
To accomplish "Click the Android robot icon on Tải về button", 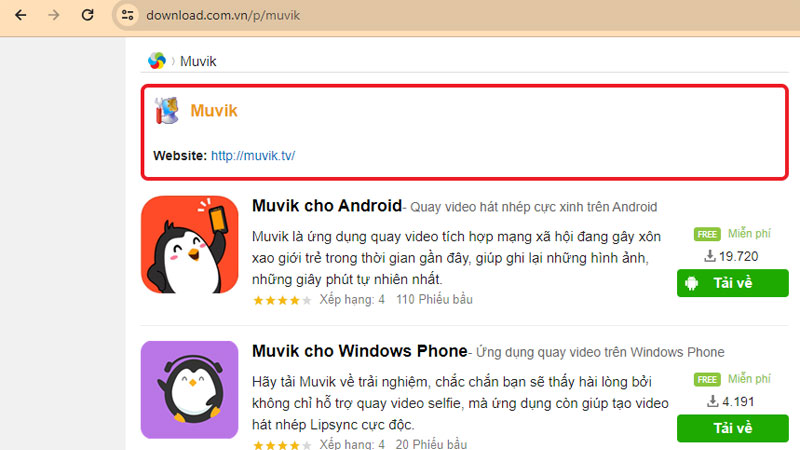I will pos(691,283).
